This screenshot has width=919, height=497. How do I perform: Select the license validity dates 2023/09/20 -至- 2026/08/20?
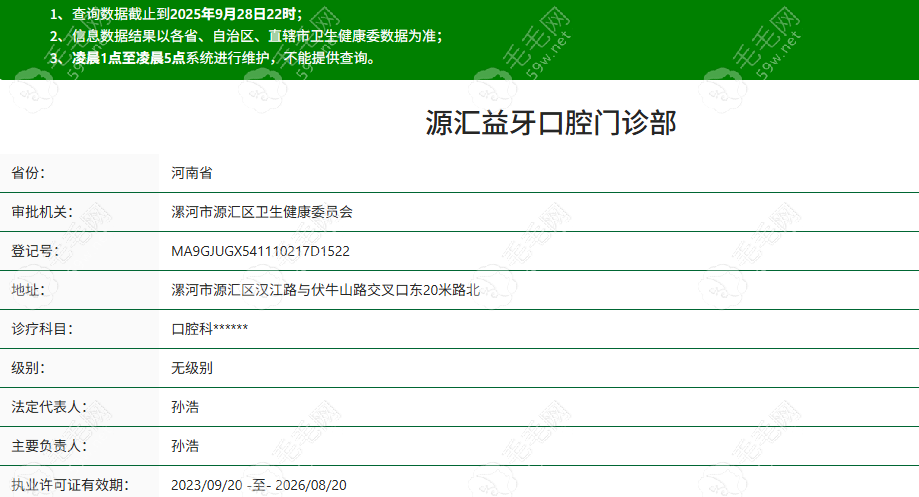coord(258,485)
